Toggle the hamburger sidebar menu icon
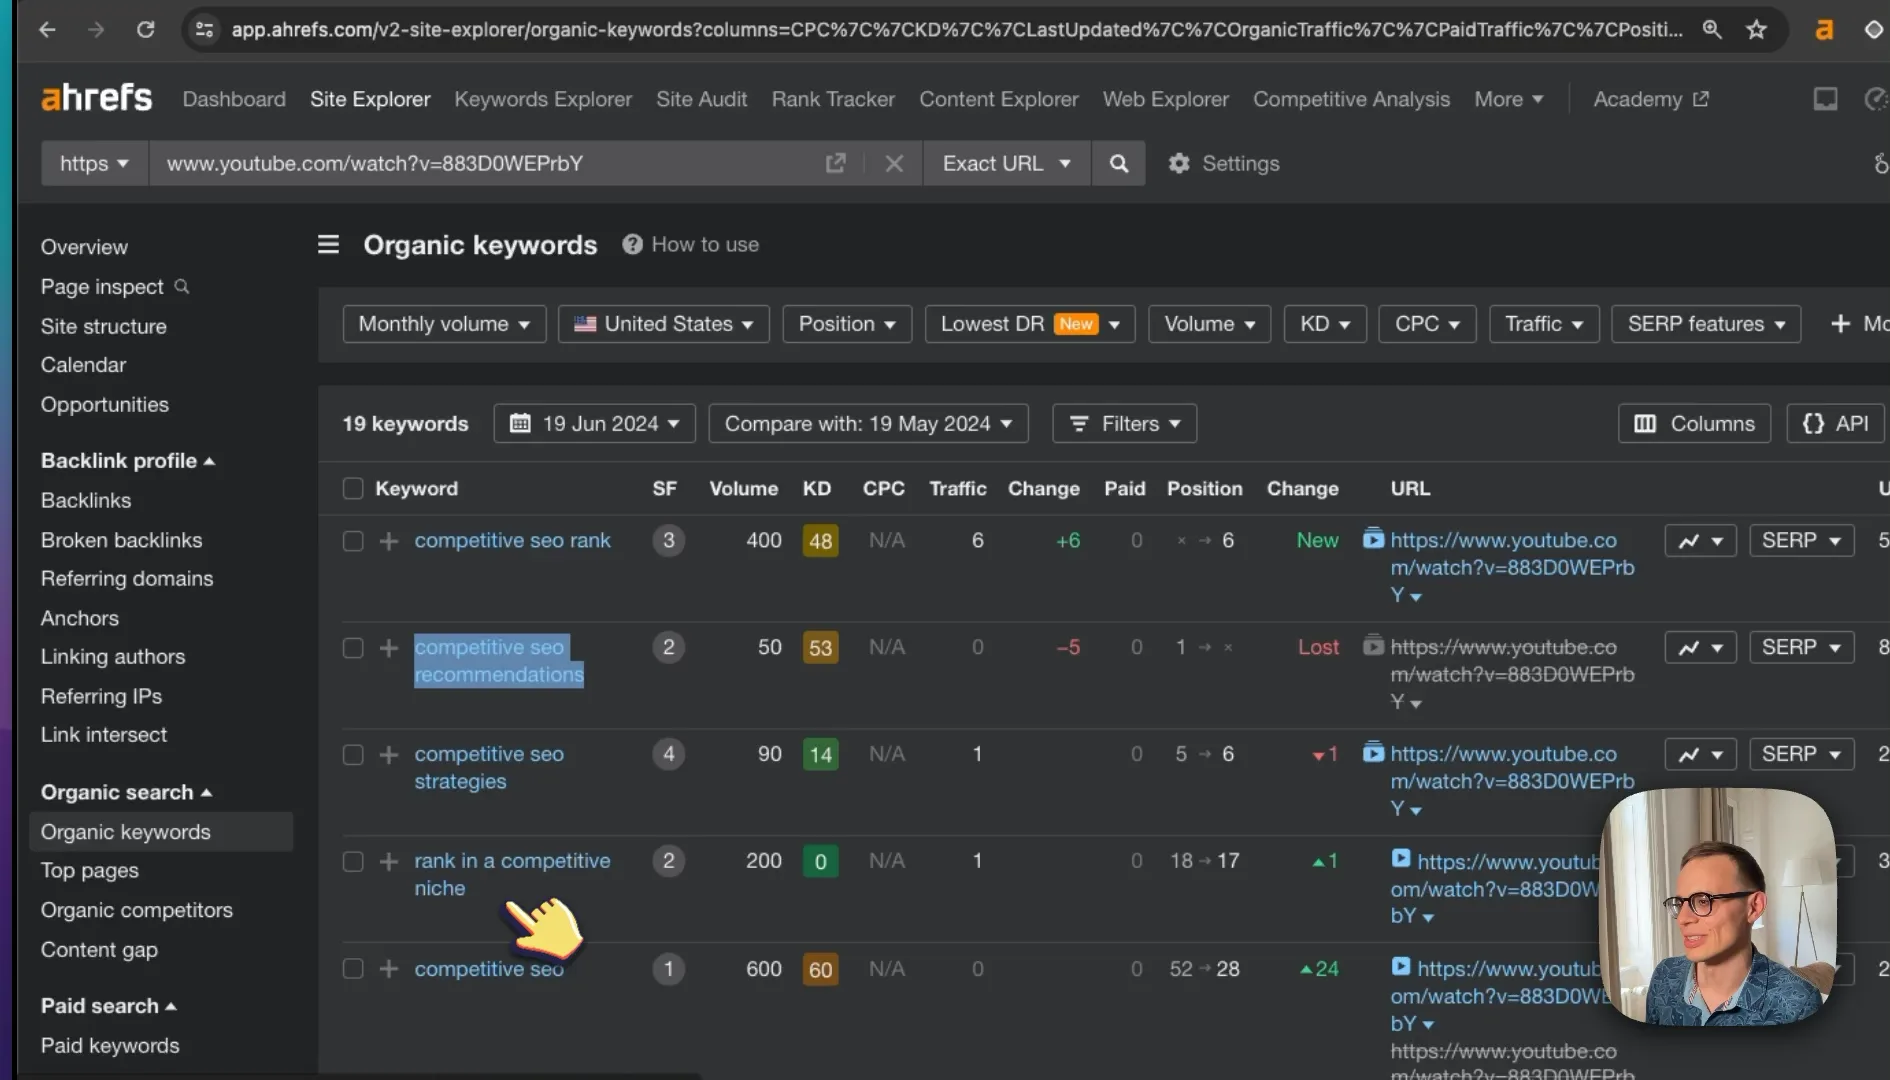This screenshot has height=1080, width=1890. [328, 244]
